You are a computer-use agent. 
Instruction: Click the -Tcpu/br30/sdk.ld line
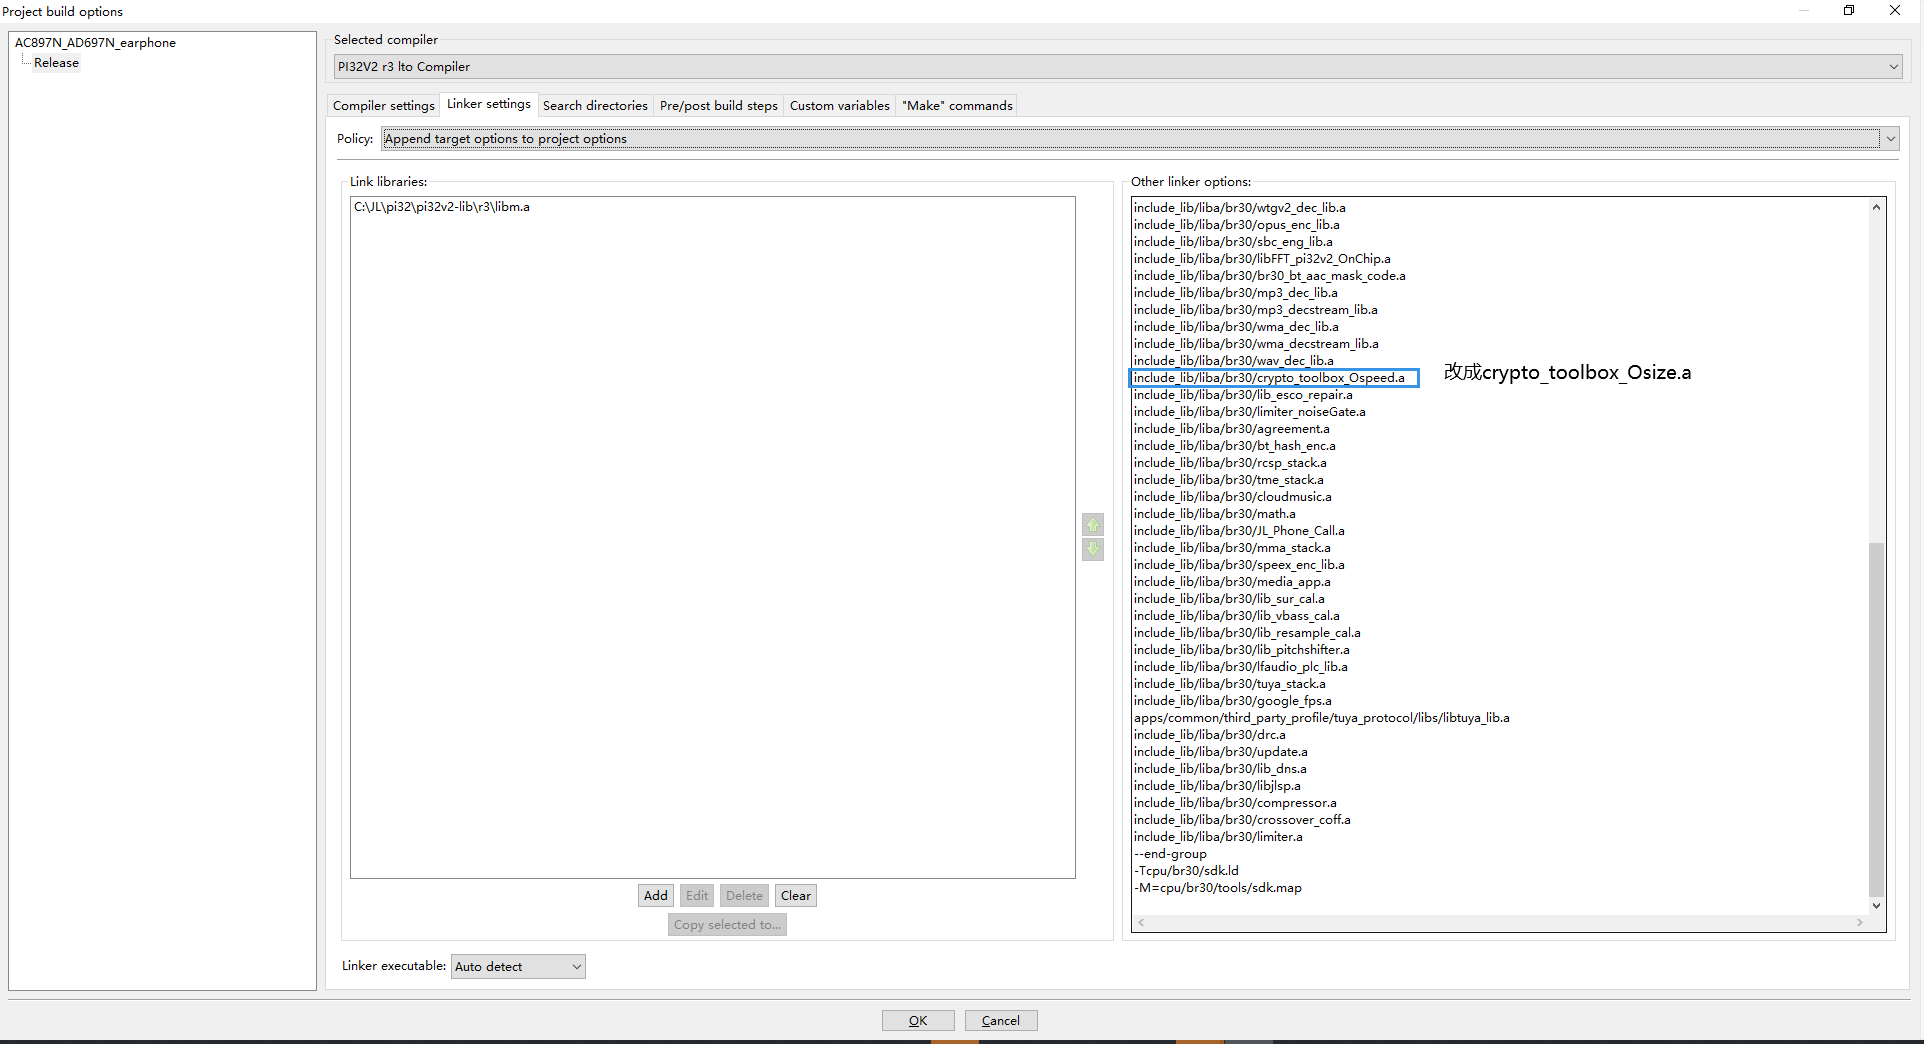point(1186,871)
